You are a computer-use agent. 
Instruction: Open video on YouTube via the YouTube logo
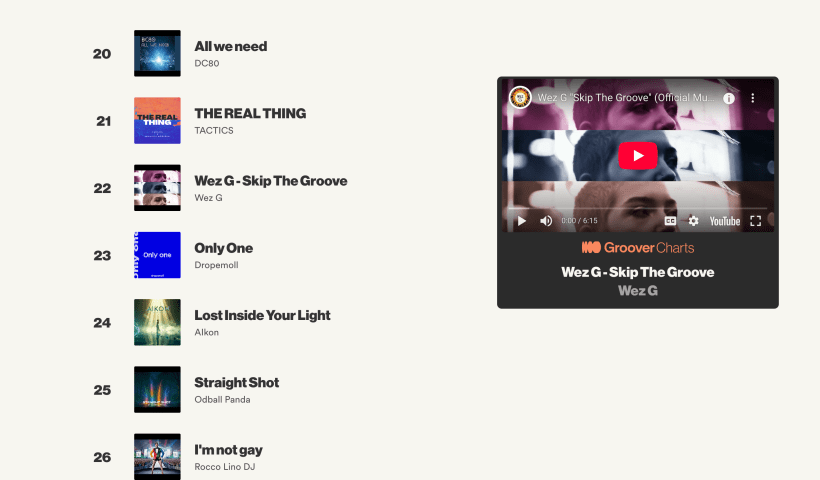pyautogui.click(x=724, y=221)
